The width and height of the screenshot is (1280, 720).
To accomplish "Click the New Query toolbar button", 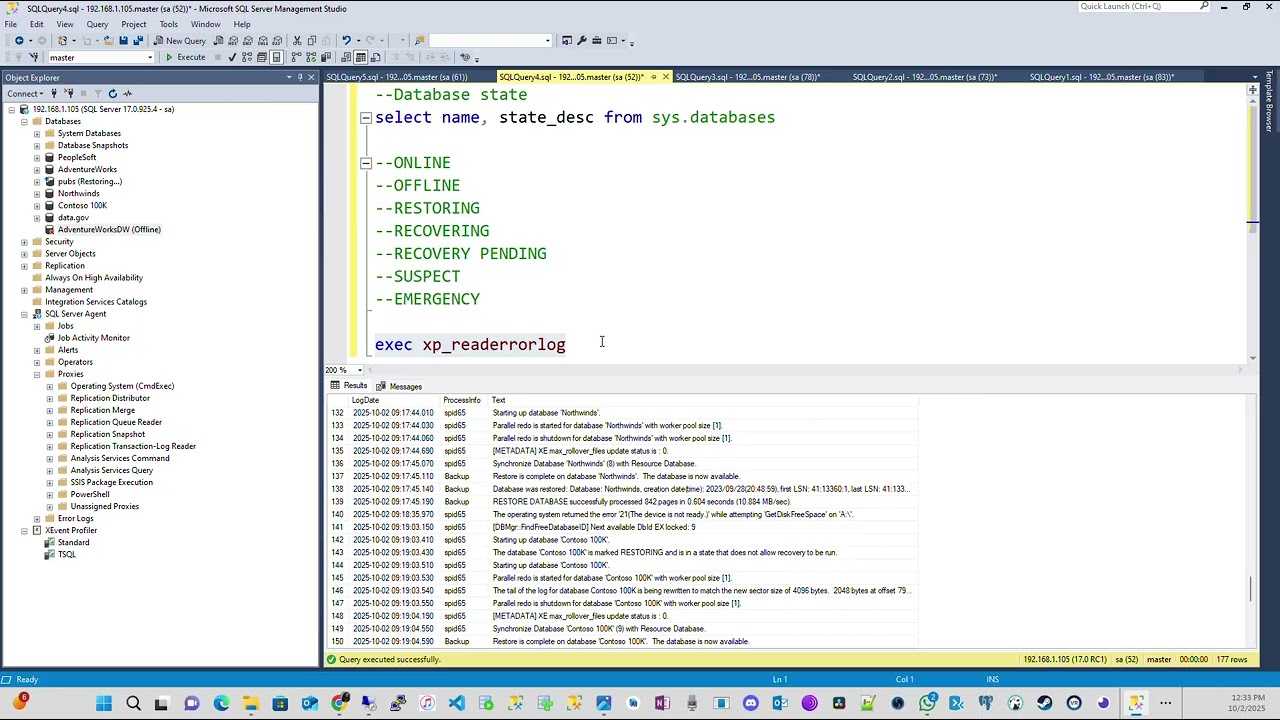I will [x=180, y=41].
